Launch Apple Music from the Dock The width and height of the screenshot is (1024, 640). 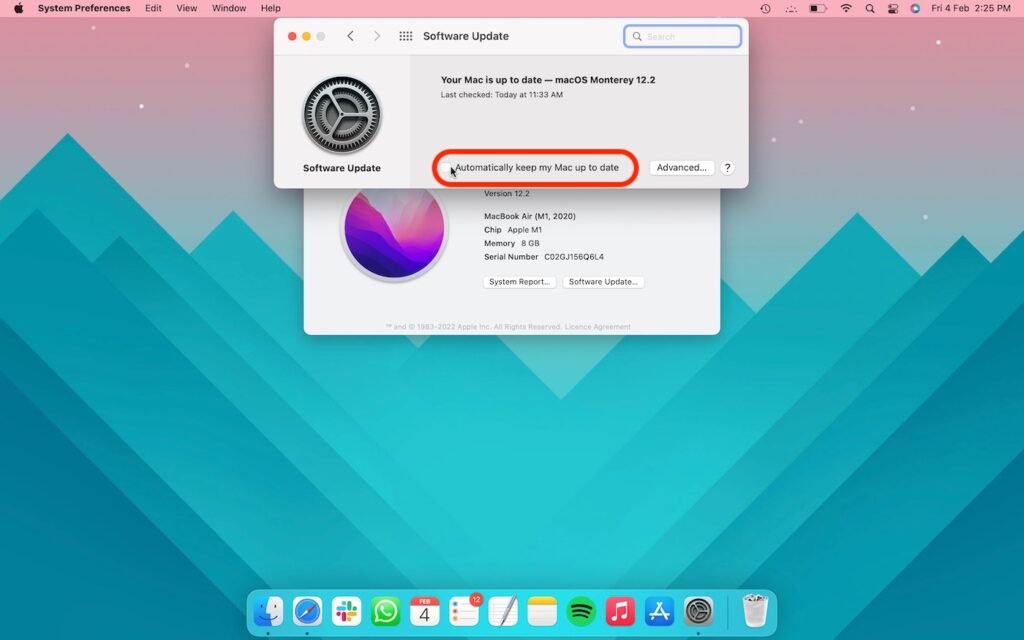[x=619, y=611]
